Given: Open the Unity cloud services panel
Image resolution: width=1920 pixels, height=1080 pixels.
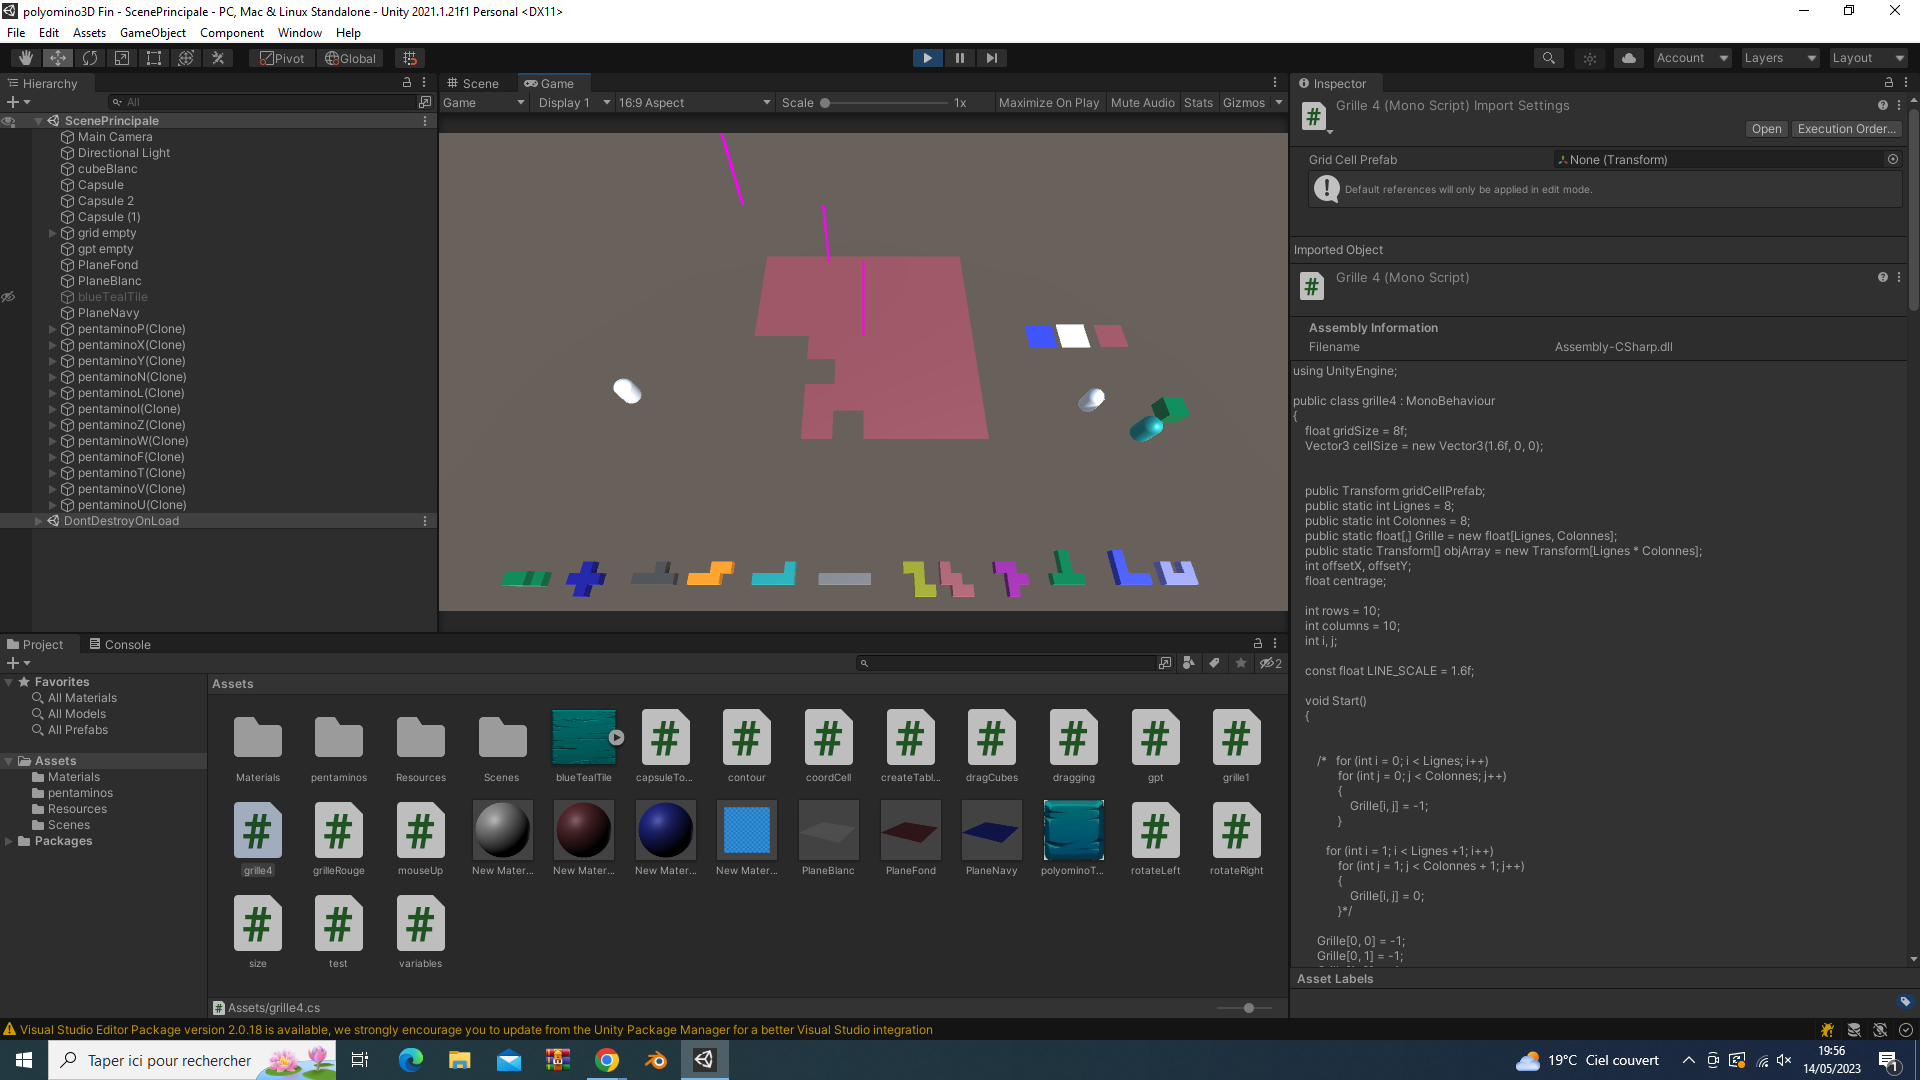Looking at the screenshot, I should pyautogui.click(x=1628, y=57).
